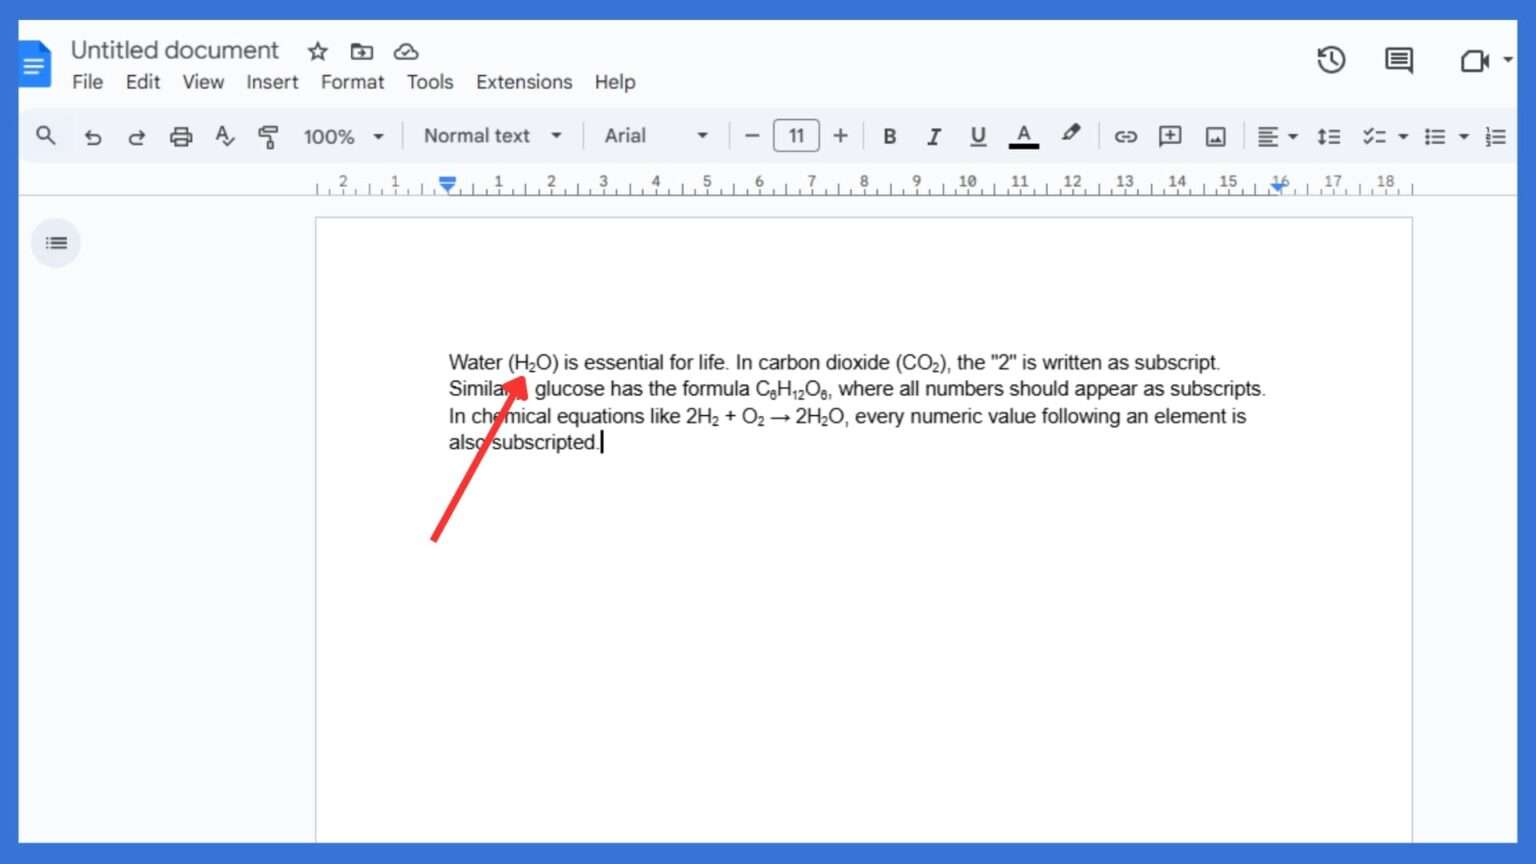Image resolution: width=1536 pixels, height=864 pixels.
Task: Run spell check from the toolbar
Action: pyautogui.click(x=225, y=136)
